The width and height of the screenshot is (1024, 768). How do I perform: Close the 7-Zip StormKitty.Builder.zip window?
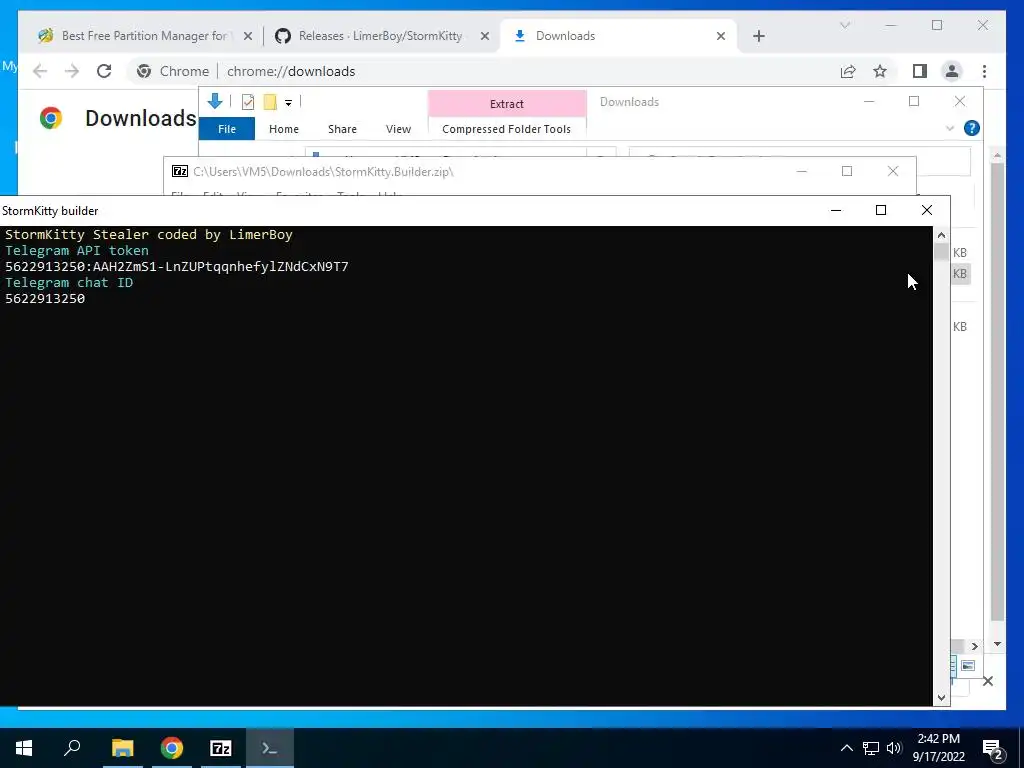pyautogui.click(x=893, y=171)
